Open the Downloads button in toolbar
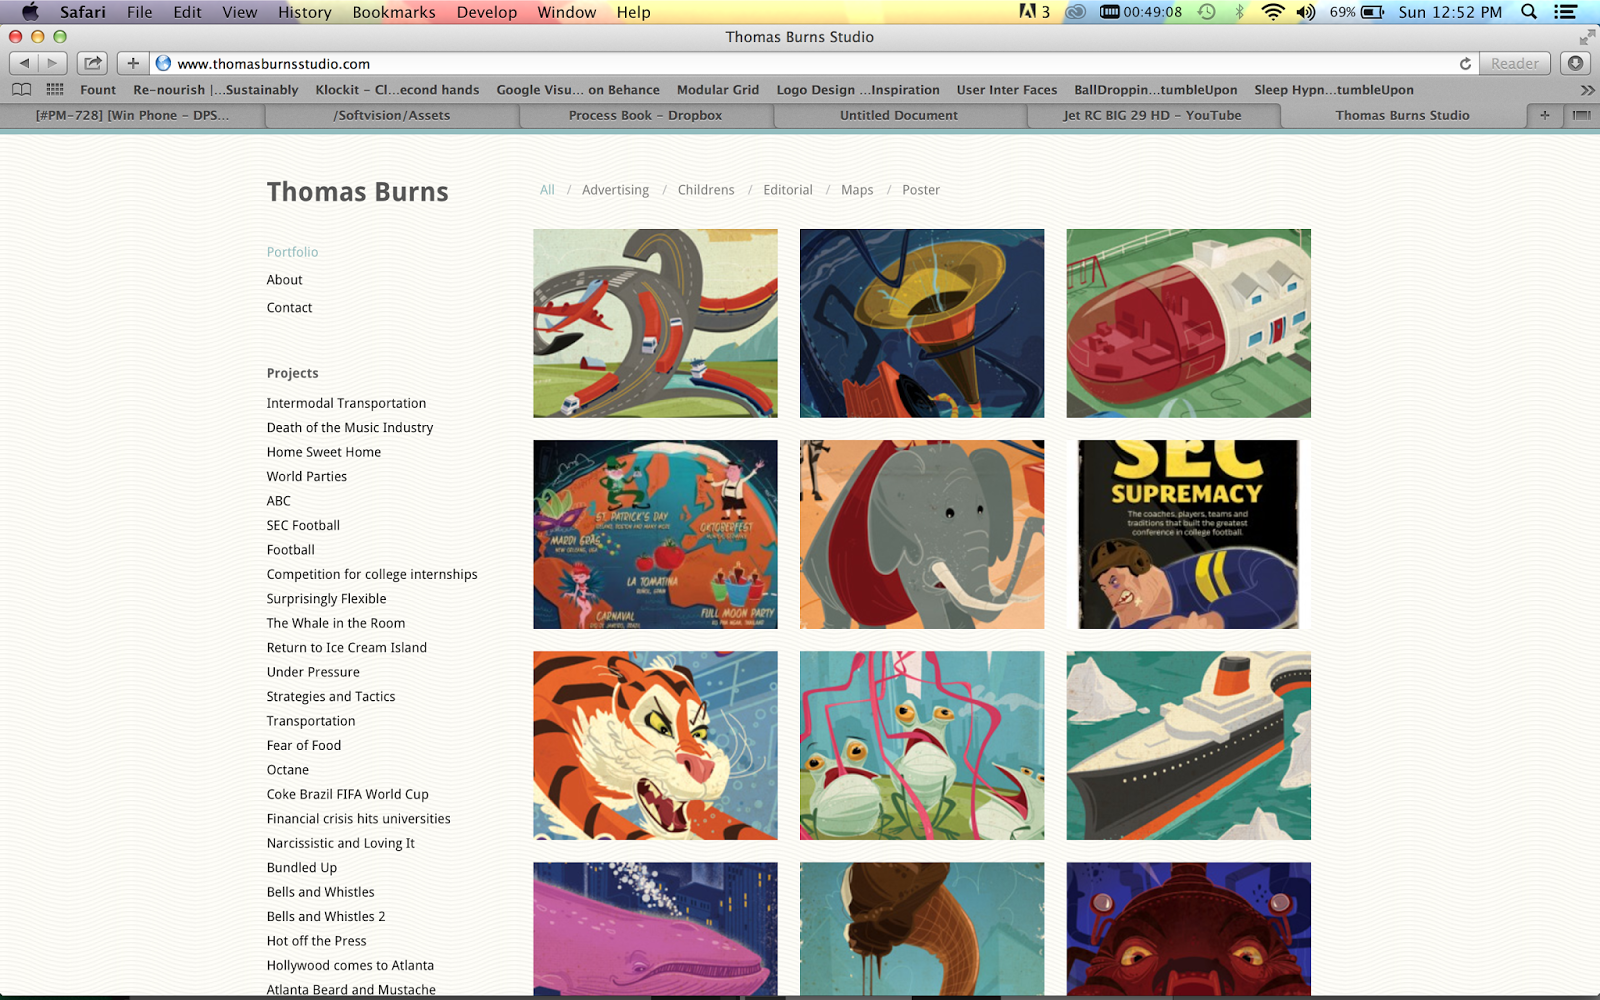1600x1000 pixels. [1575, 63]
